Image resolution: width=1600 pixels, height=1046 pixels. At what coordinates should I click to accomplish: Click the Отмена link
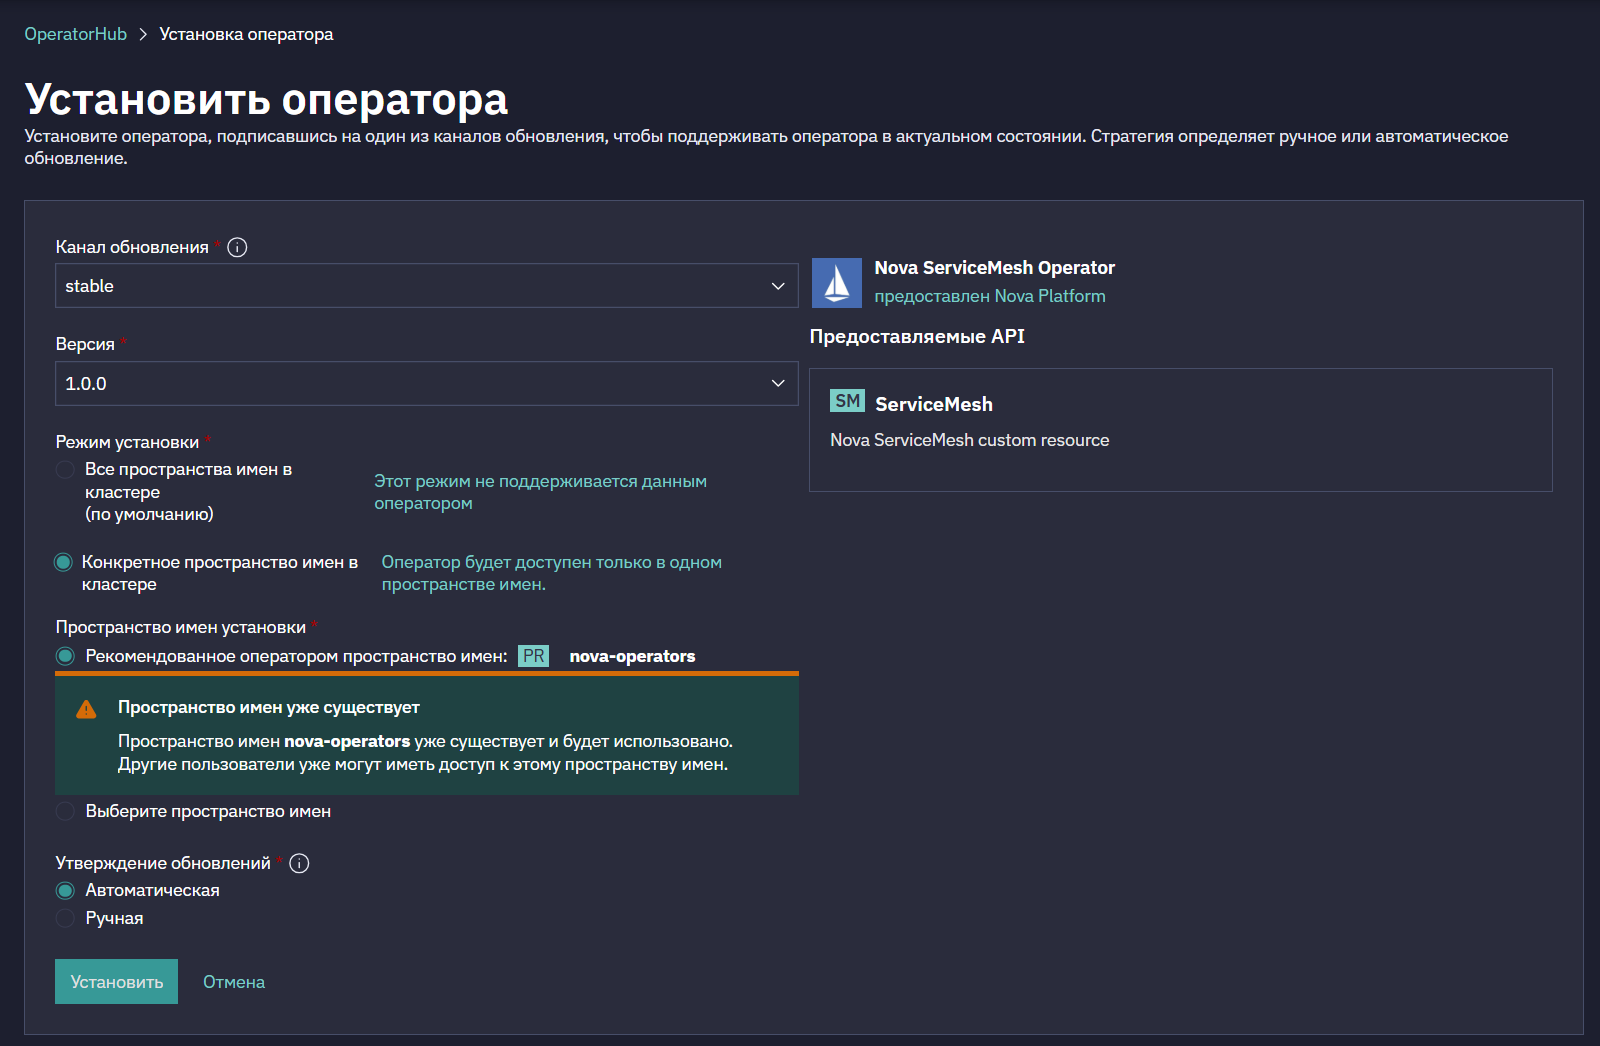(234, 982)
